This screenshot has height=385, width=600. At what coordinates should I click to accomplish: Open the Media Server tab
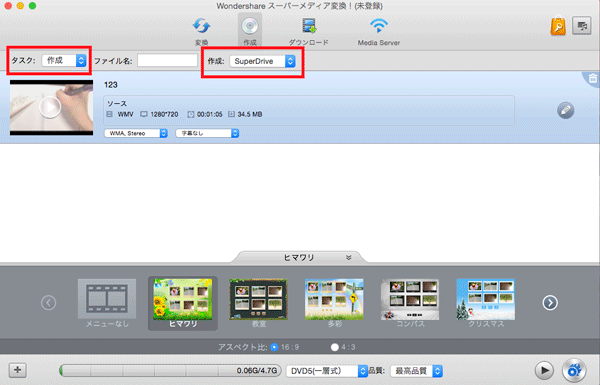(x=378, y=31)
